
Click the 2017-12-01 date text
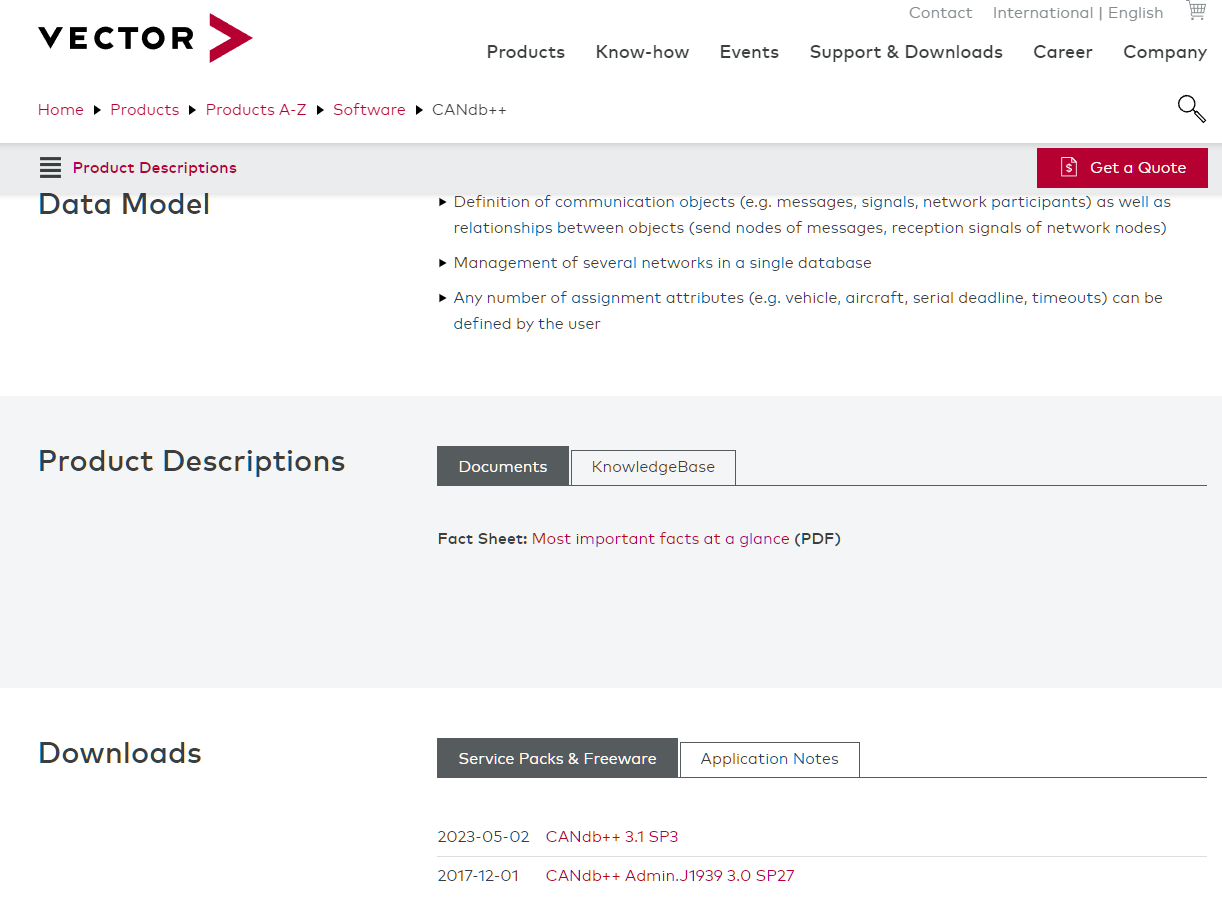tap(478, 876)
